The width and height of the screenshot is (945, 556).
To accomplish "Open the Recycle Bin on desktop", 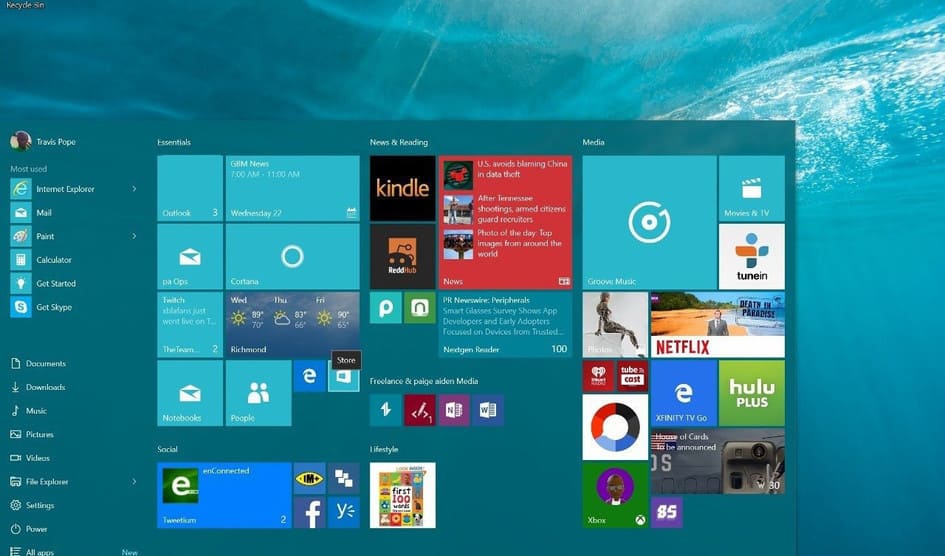I will (x=24, y=5).
